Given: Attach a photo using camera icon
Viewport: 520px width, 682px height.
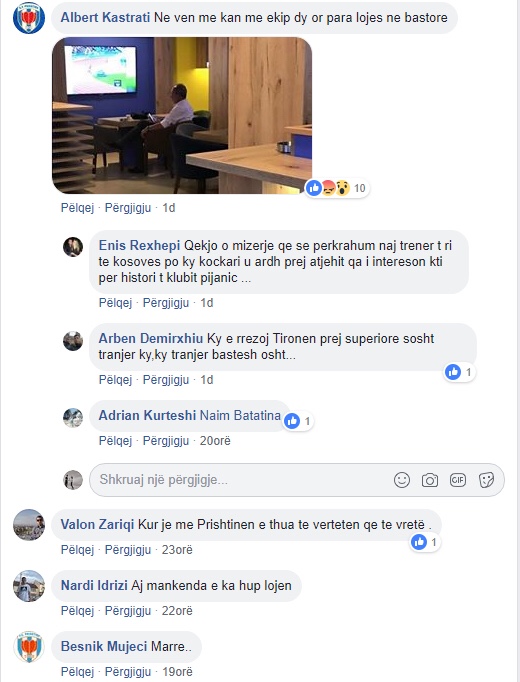Looking at the screenshot, I should 430,480.
